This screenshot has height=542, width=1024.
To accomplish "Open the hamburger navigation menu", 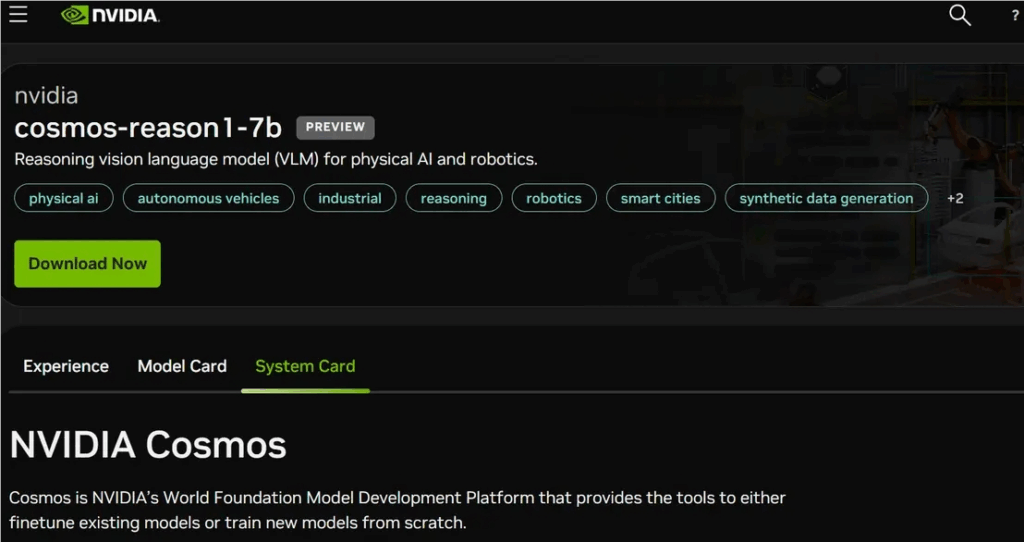I will coord(18,15).
